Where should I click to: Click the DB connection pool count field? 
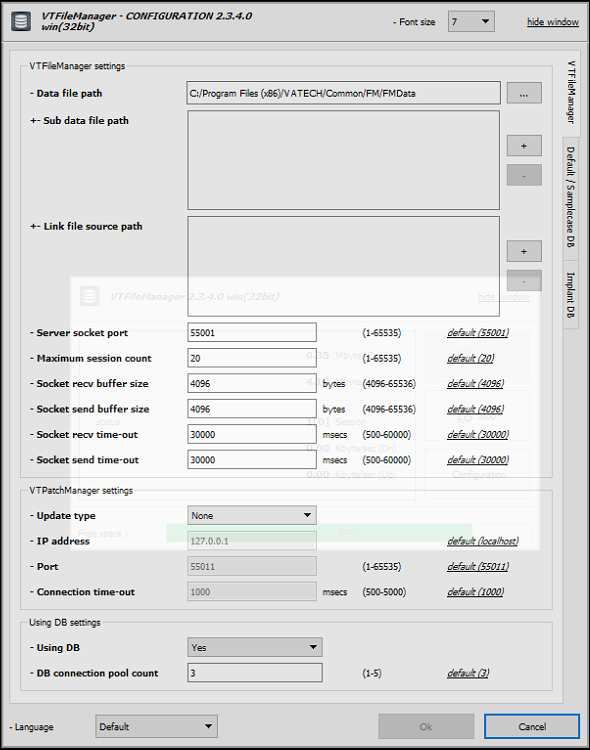point(255,673)
